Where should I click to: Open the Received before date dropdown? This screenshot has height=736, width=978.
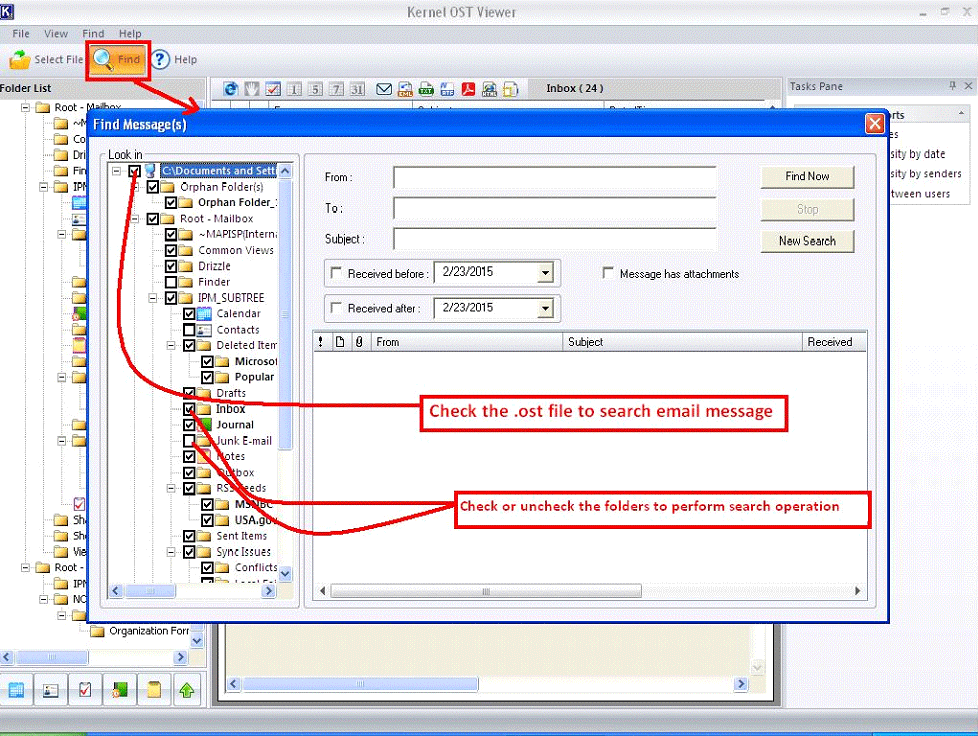tap(546, 273)
